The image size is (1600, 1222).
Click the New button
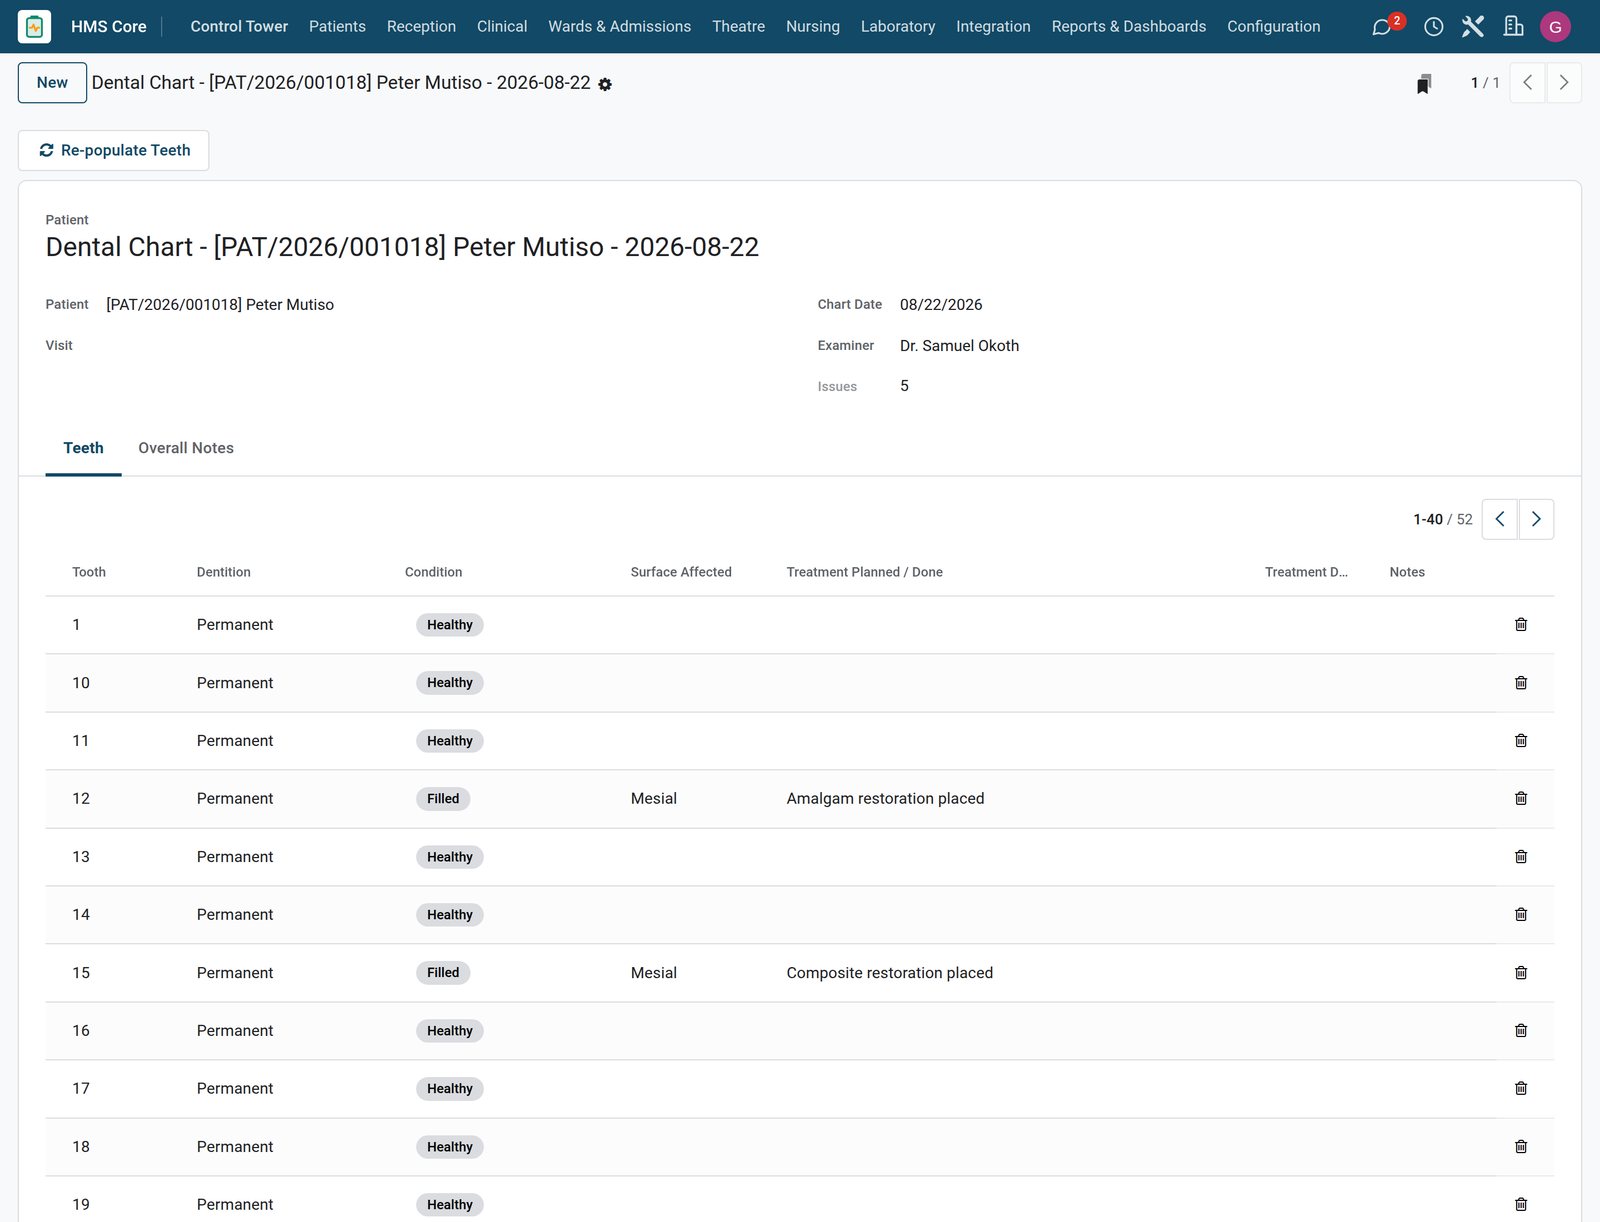coord(52,83)
